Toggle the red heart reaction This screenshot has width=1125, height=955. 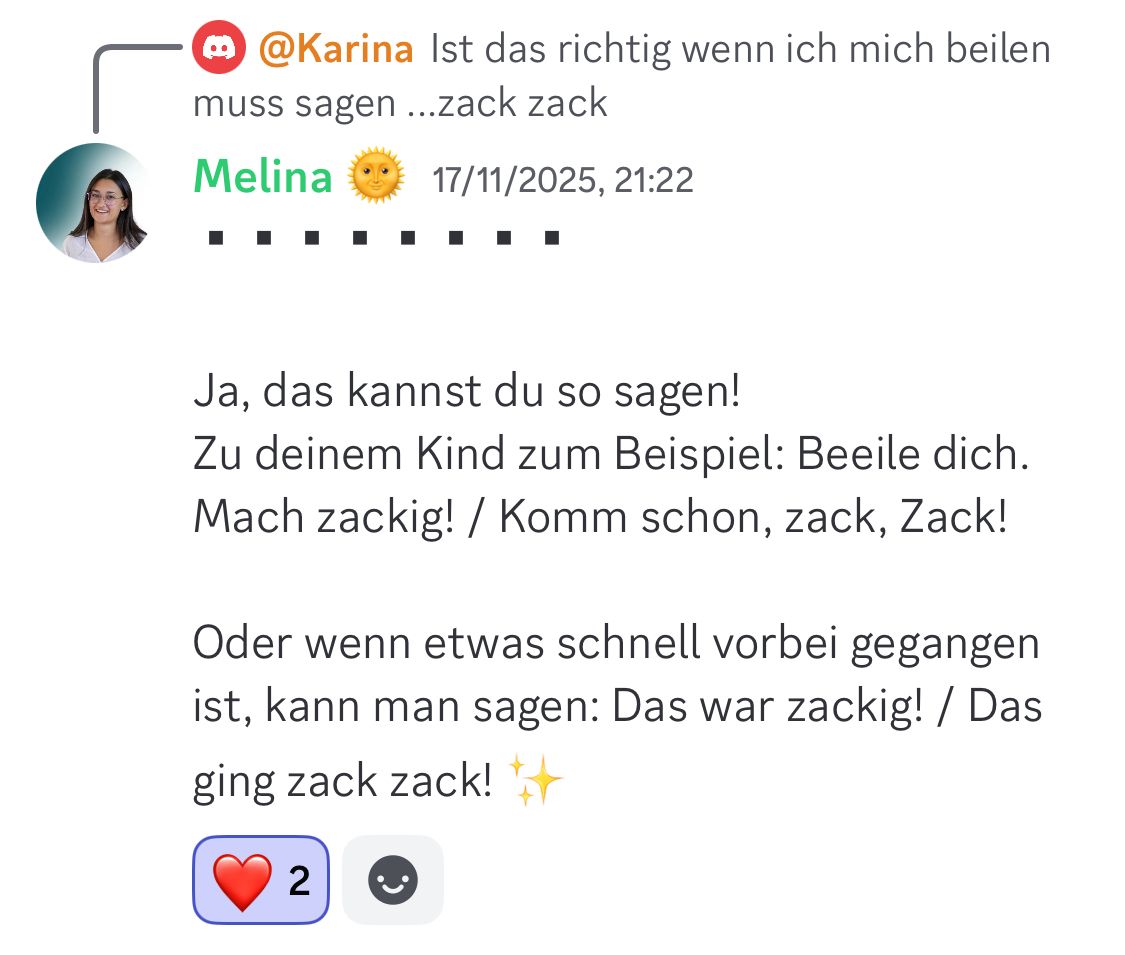(x=242, y=880)
